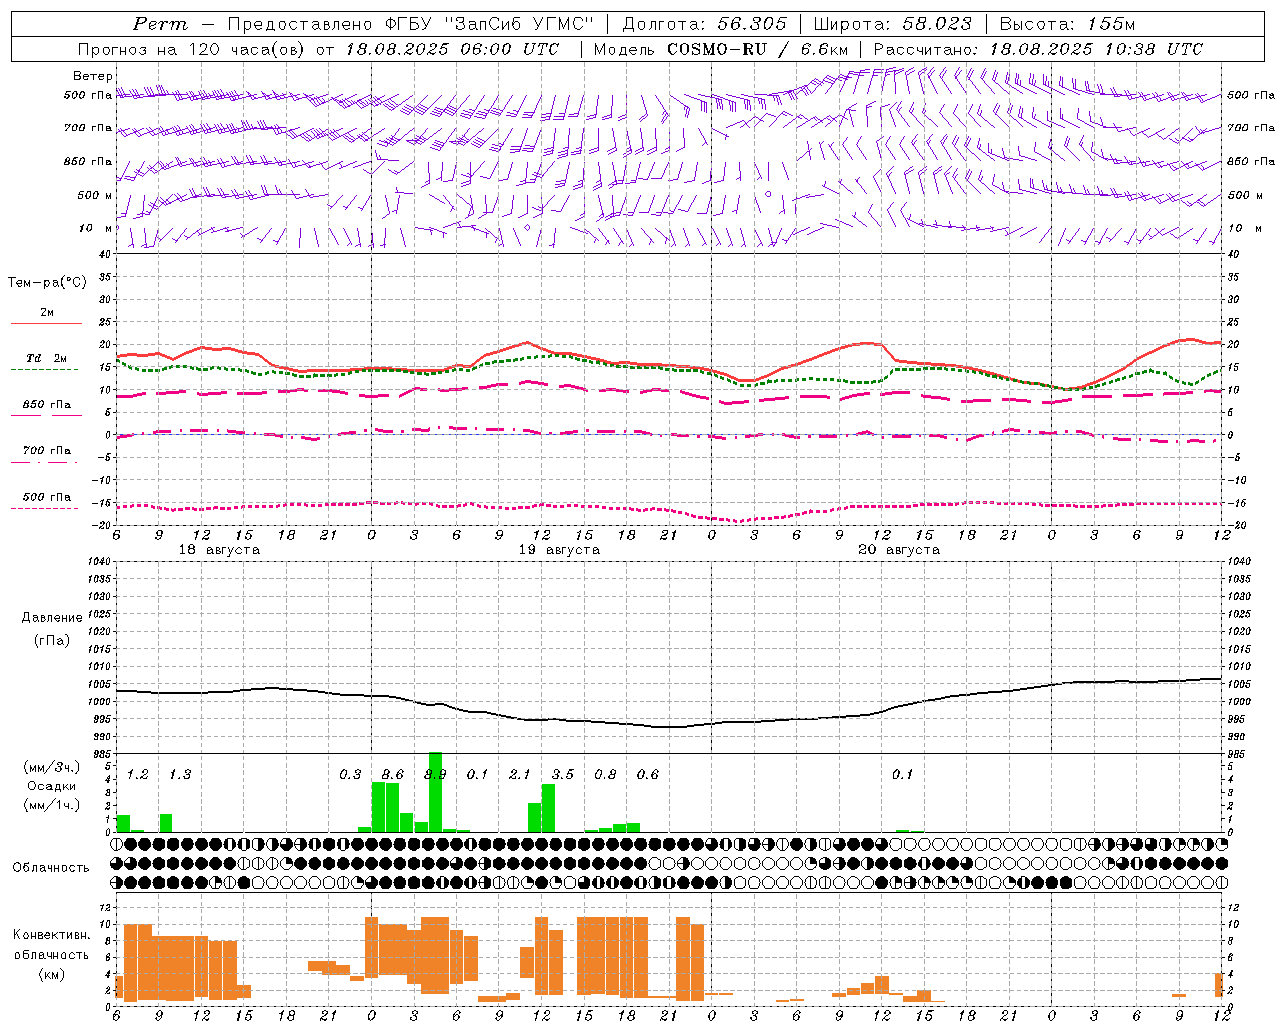Click the longitude value 56.305
This screenshot has width=1280, height=1024.
point(752,24)
